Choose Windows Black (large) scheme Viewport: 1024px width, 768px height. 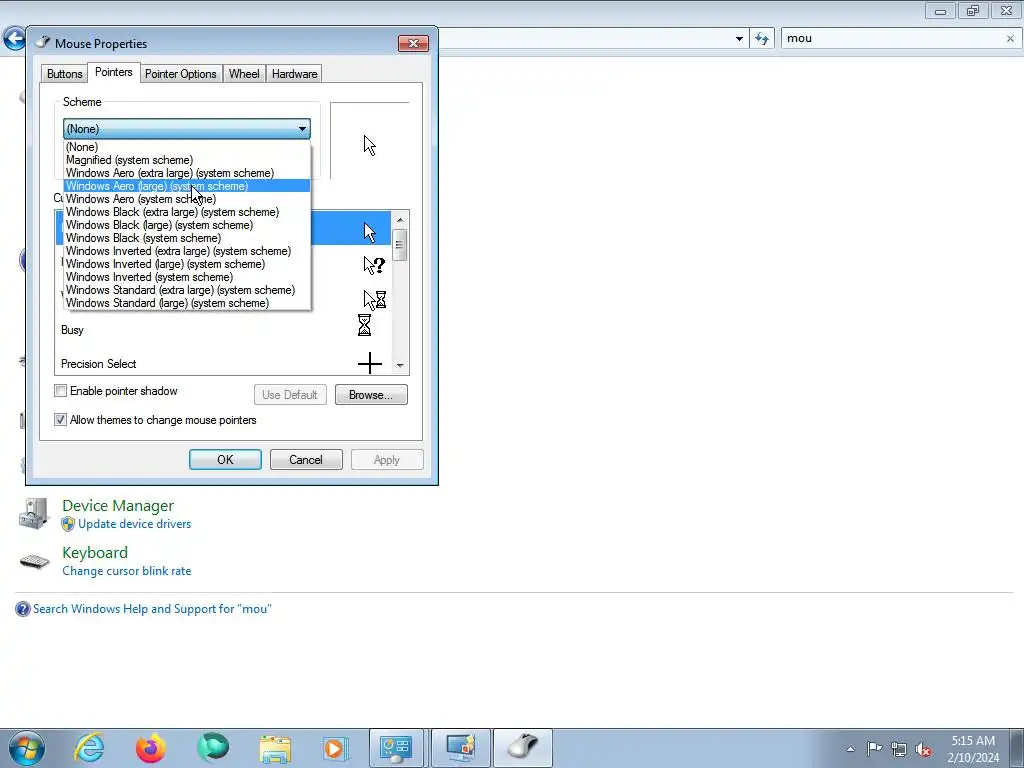[187, 225]
